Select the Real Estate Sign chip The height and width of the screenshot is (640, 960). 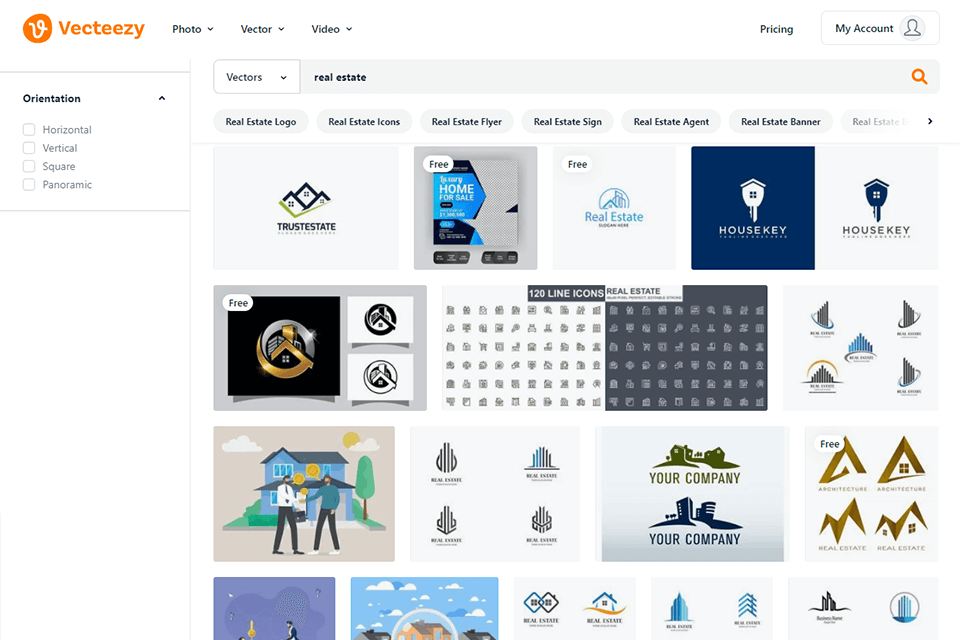pos(568,121)
